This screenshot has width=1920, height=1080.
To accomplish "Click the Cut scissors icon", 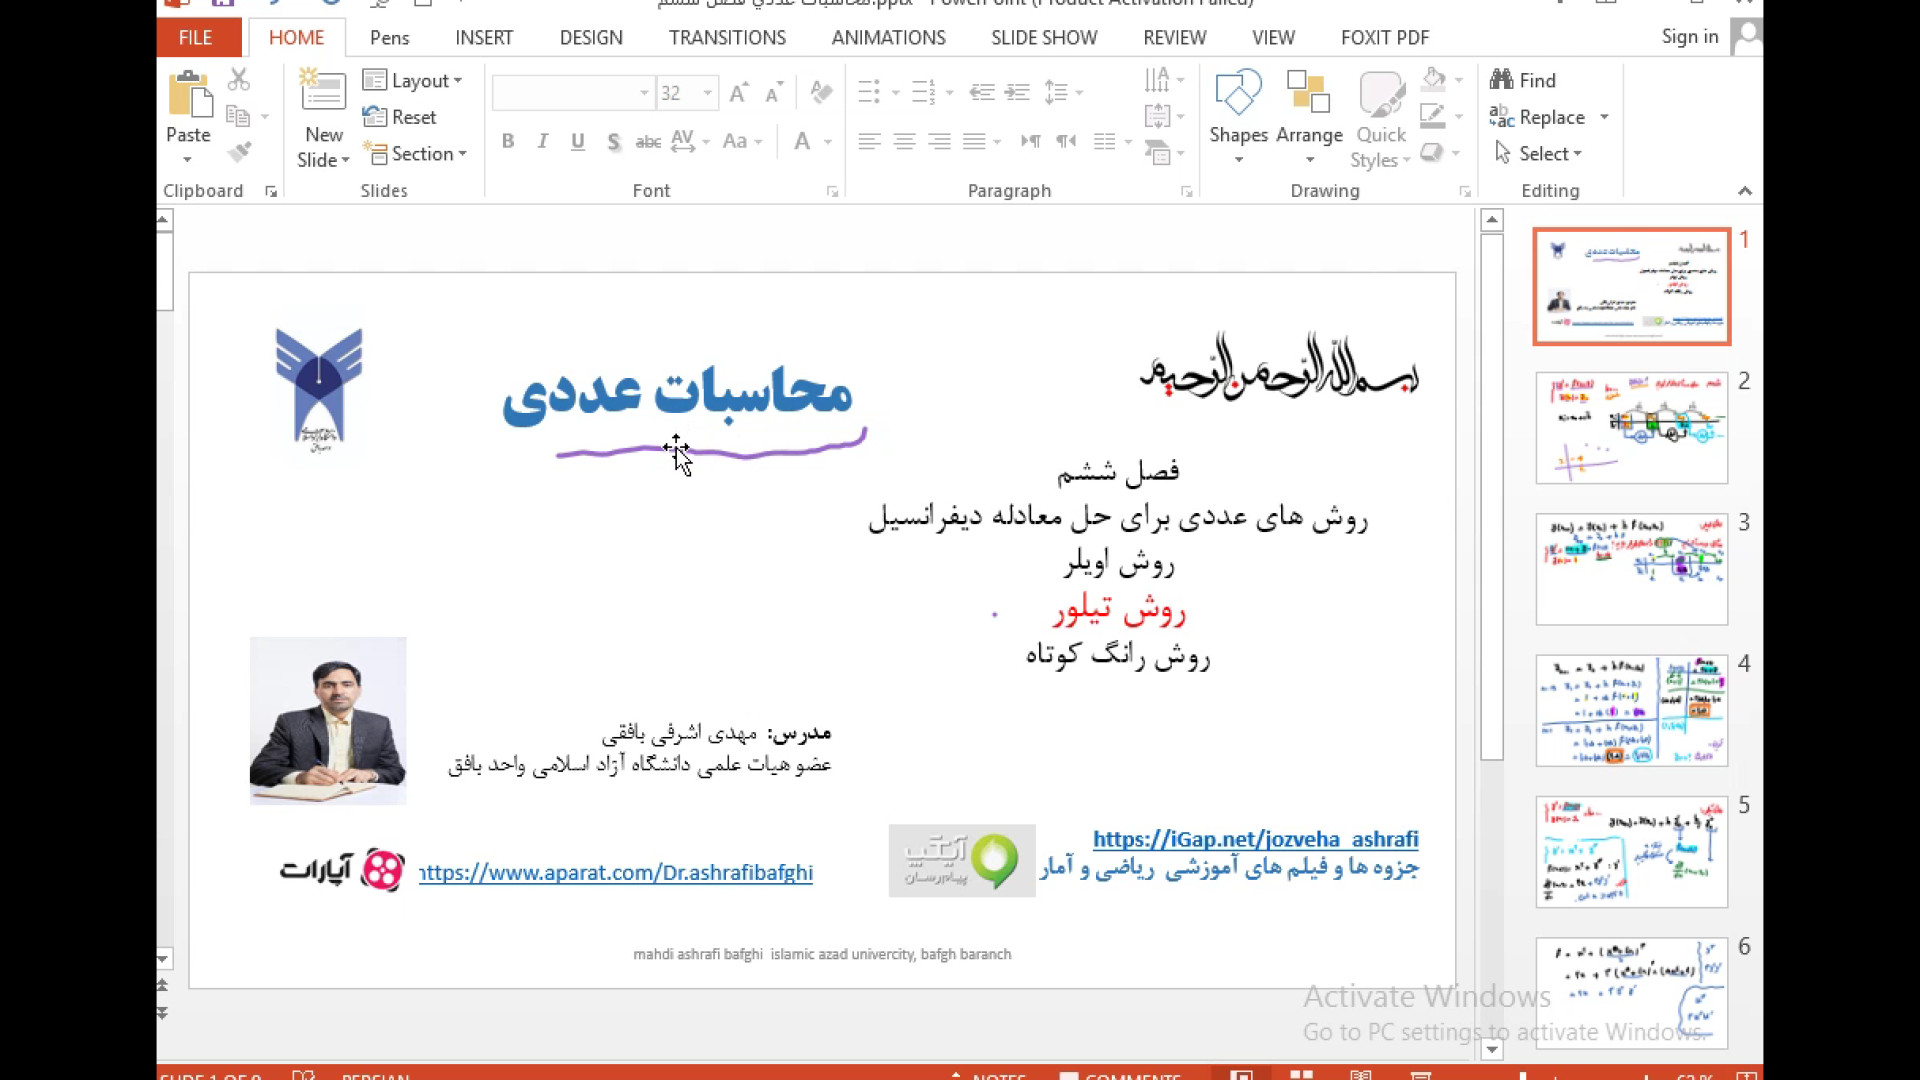I will [238, 80].
